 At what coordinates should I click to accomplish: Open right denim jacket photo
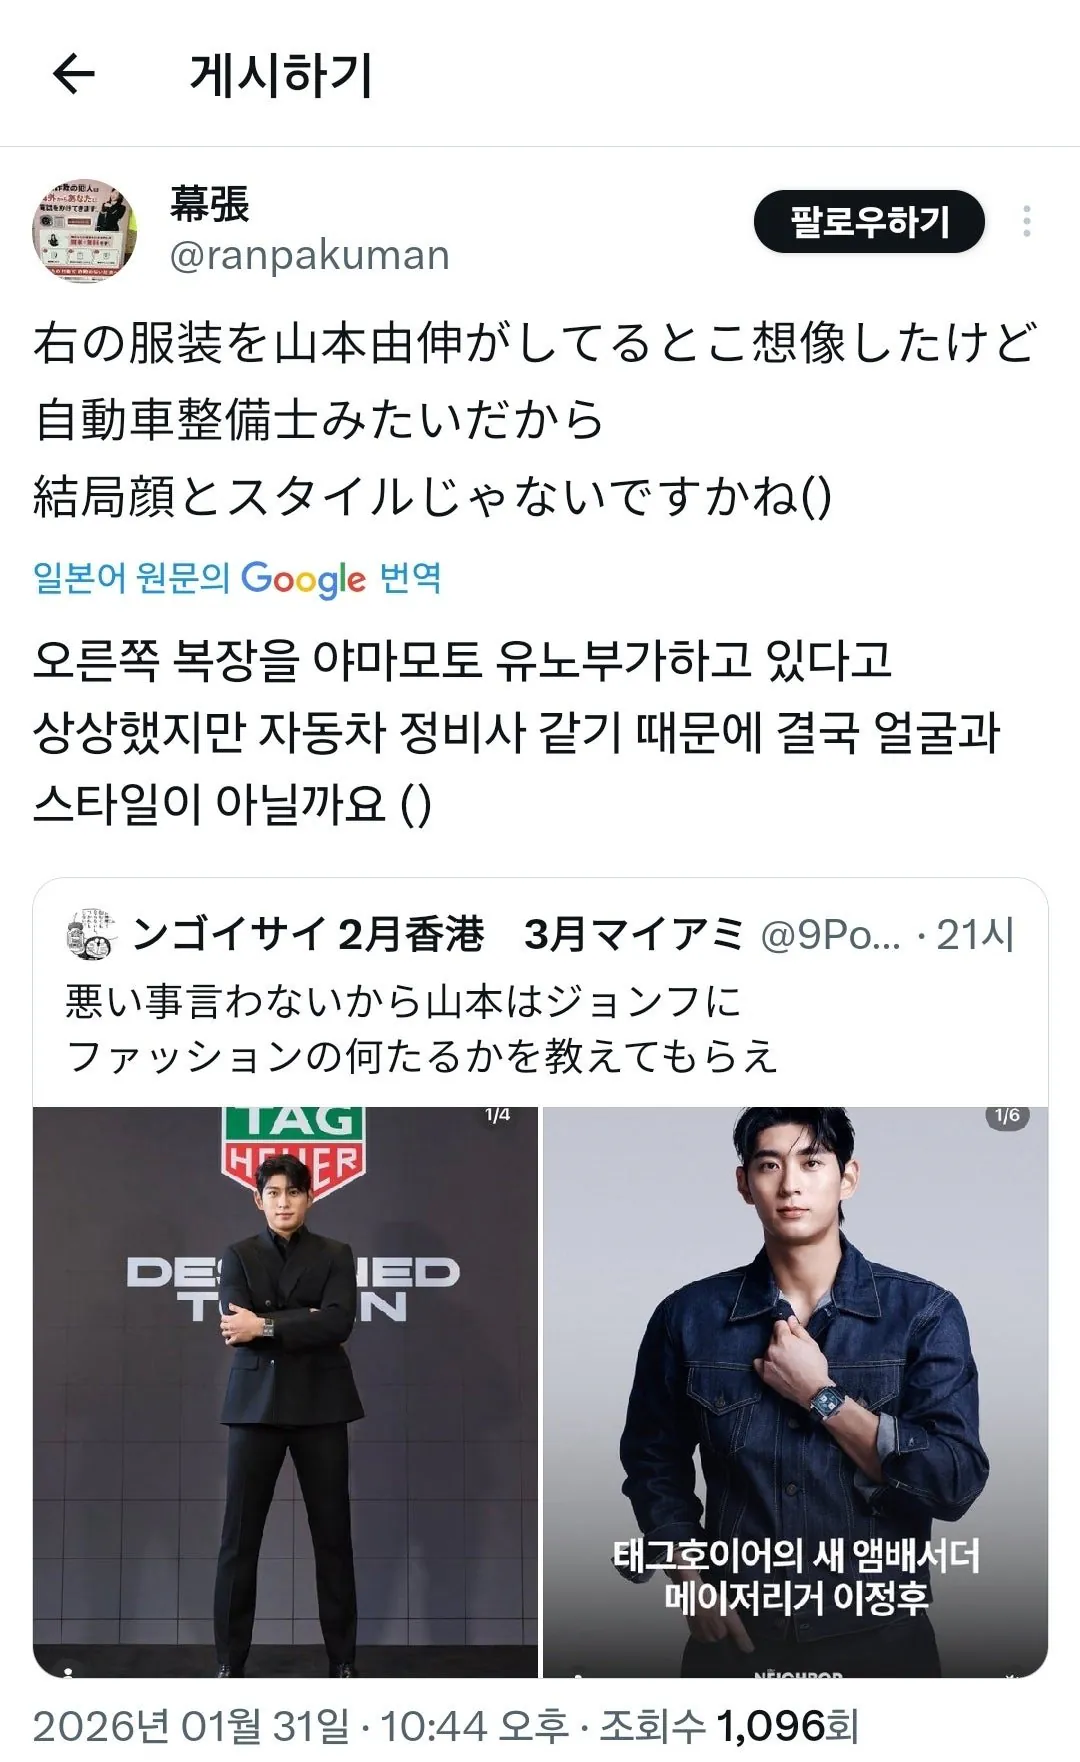coord(796,1392)
